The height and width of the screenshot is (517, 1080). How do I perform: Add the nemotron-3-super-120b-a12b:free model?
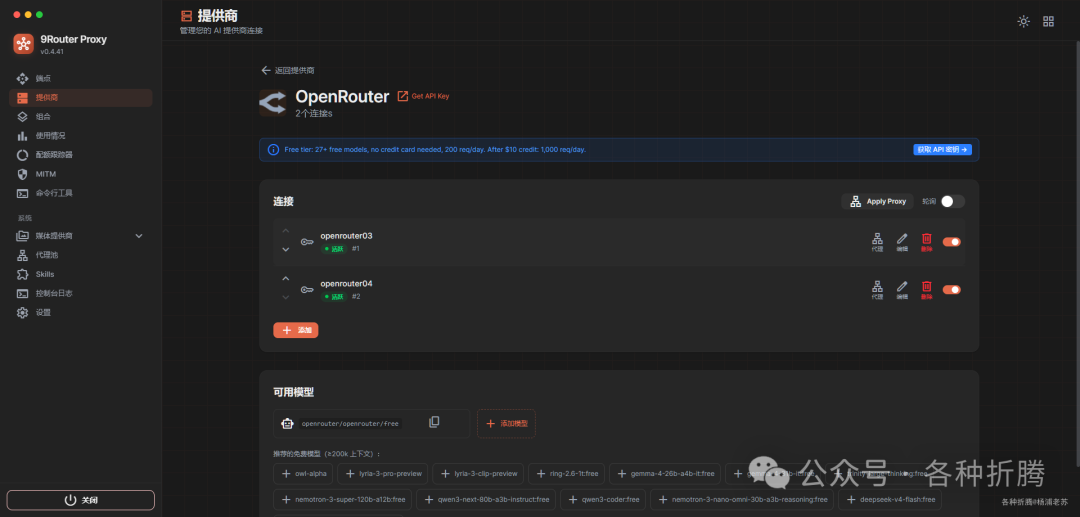[343, 499]
